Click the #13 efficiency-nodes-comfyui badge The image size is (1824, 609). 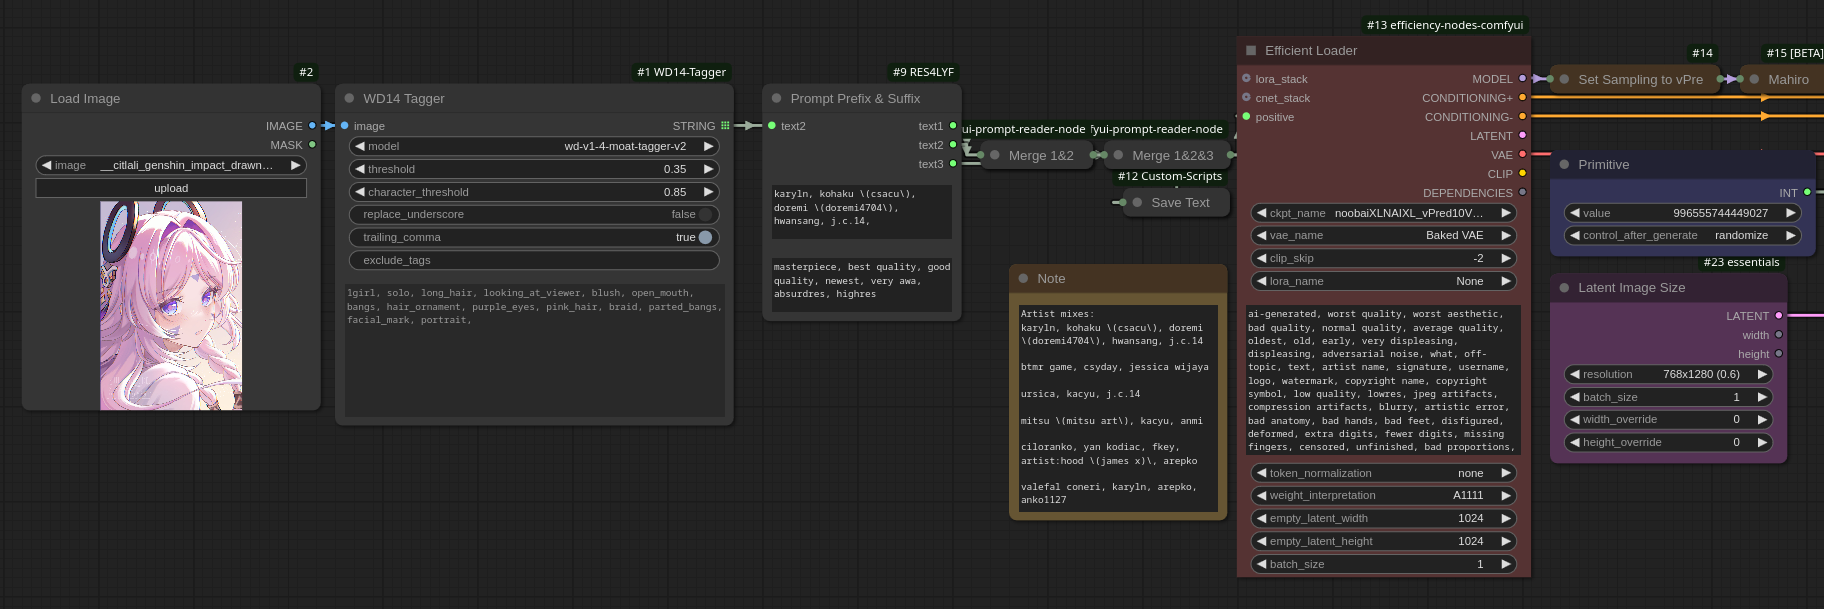[1445, 25]
